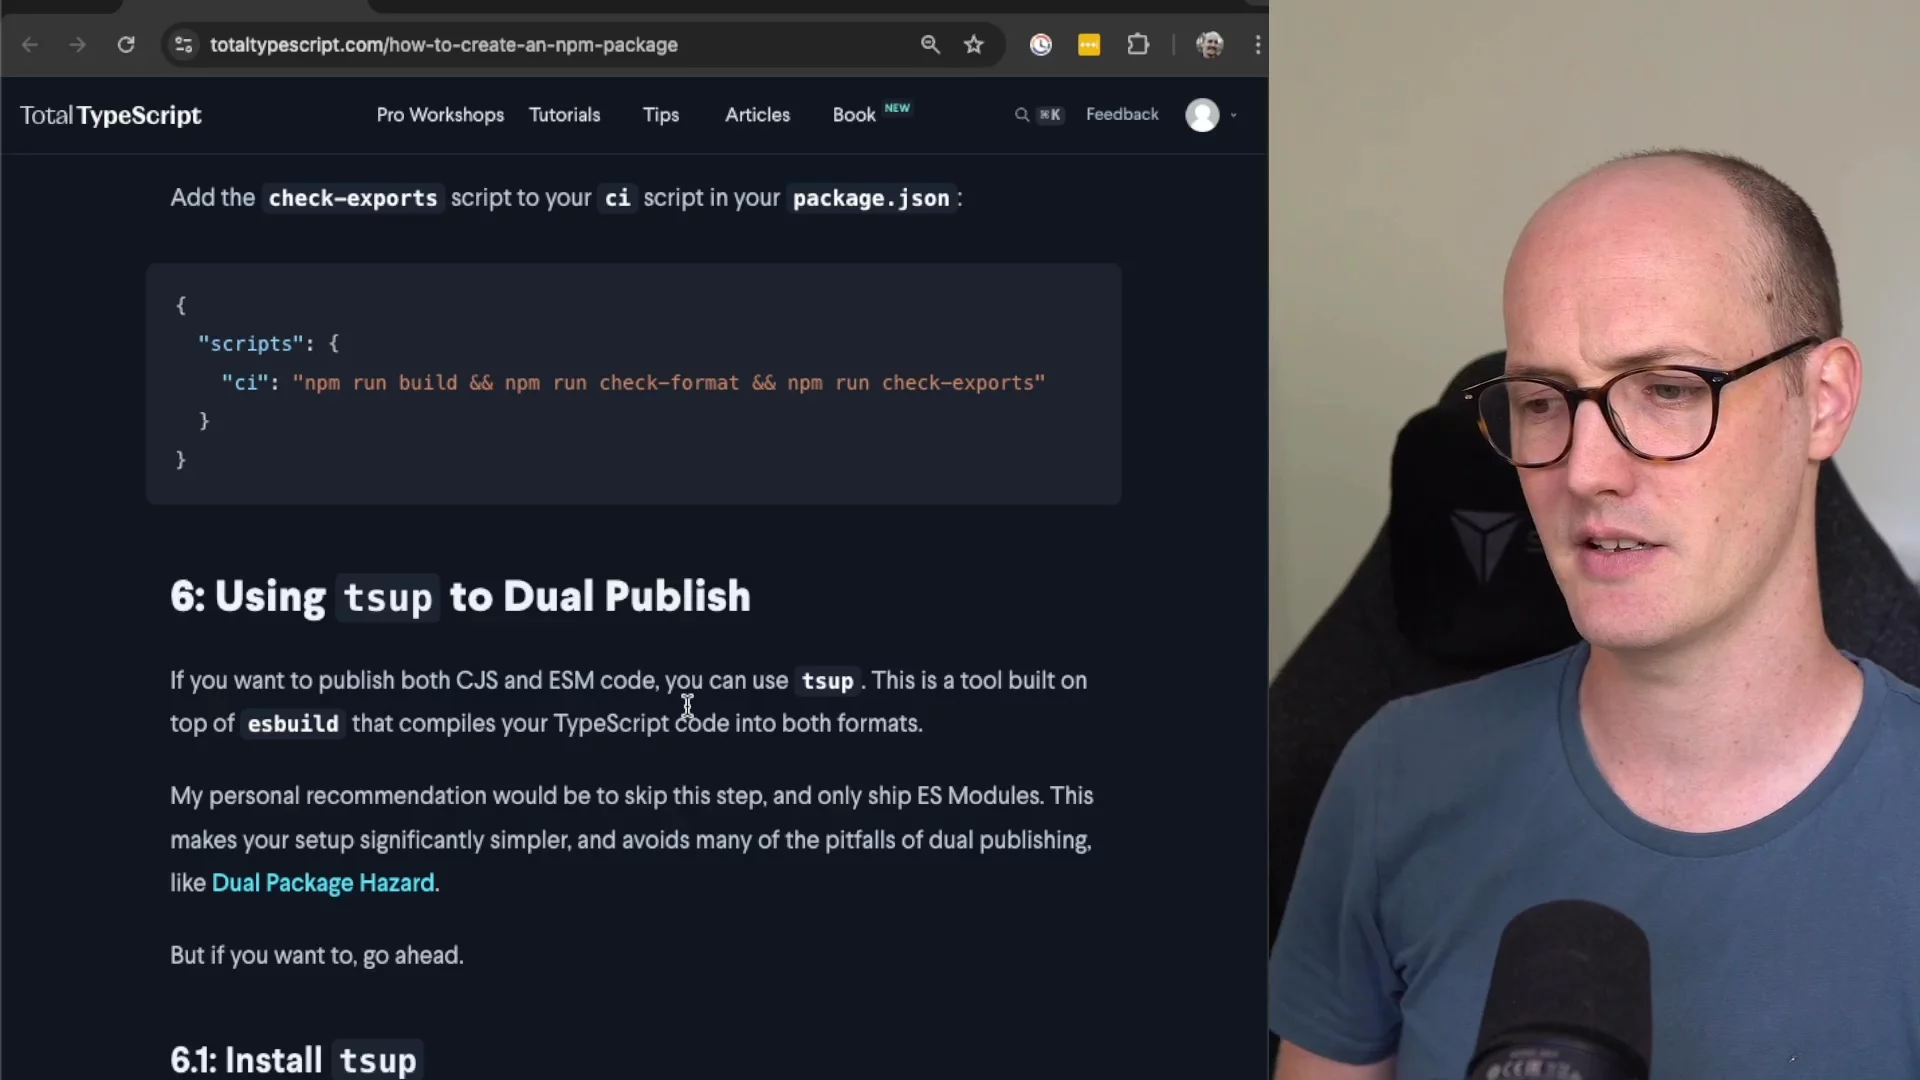Click the Feedback button
1920x1080 pixels.
point(1122,115)
